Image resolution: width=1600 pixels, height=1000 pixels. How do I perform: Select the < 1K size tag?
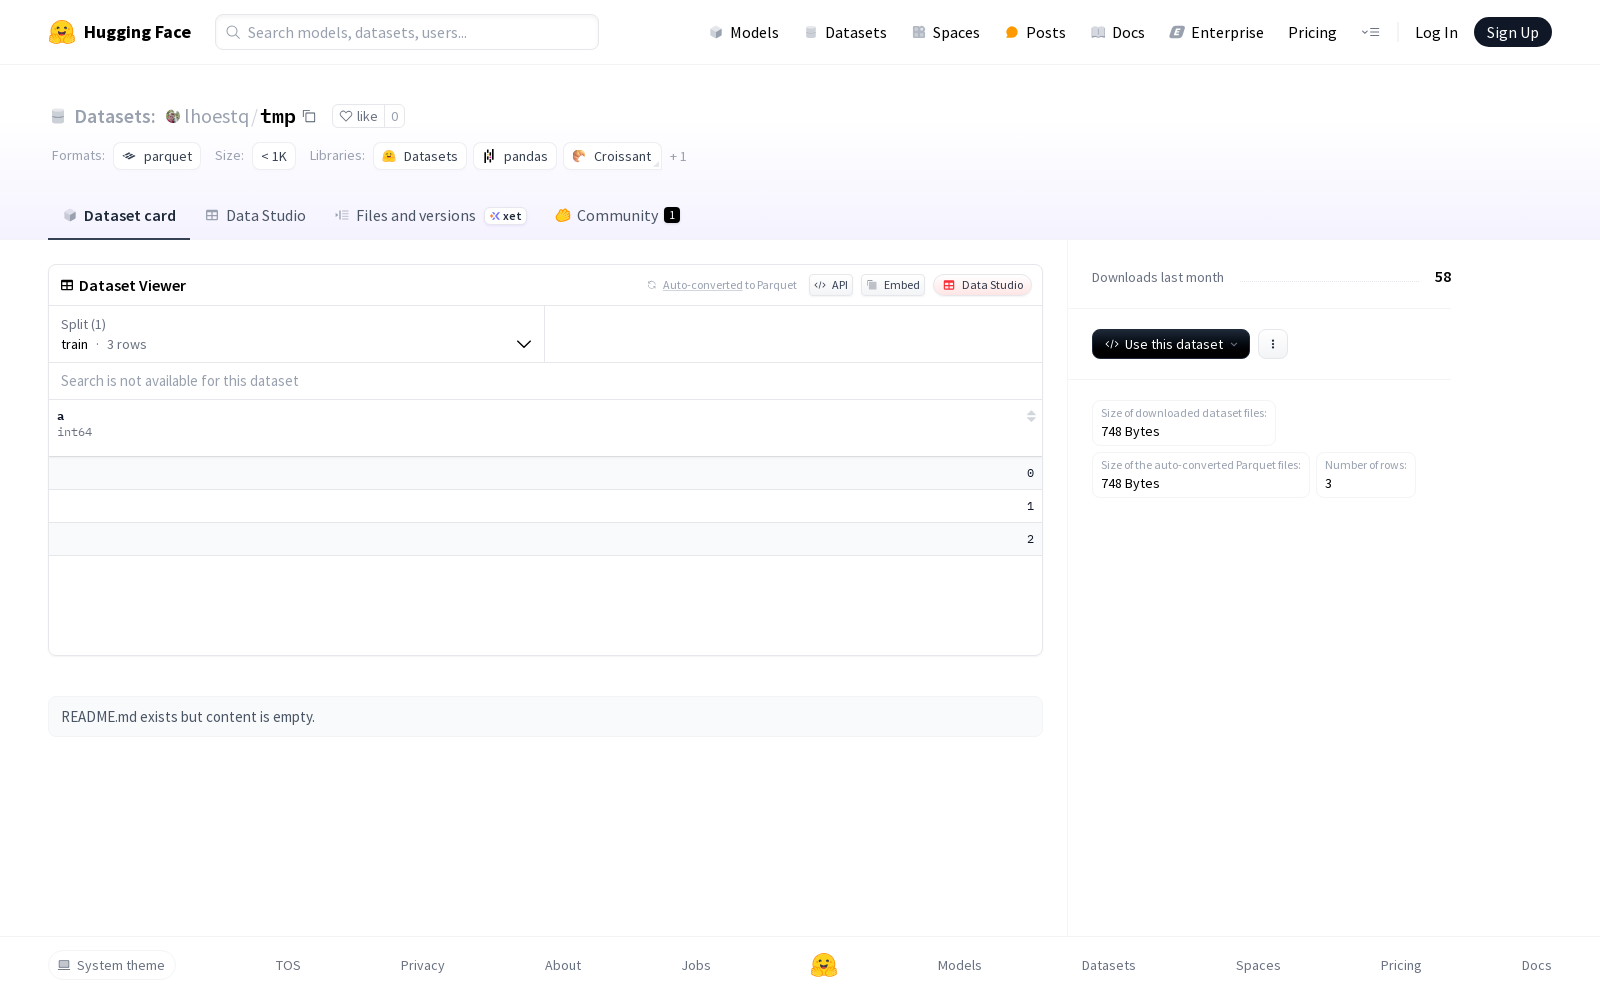[x=274, y=156]
